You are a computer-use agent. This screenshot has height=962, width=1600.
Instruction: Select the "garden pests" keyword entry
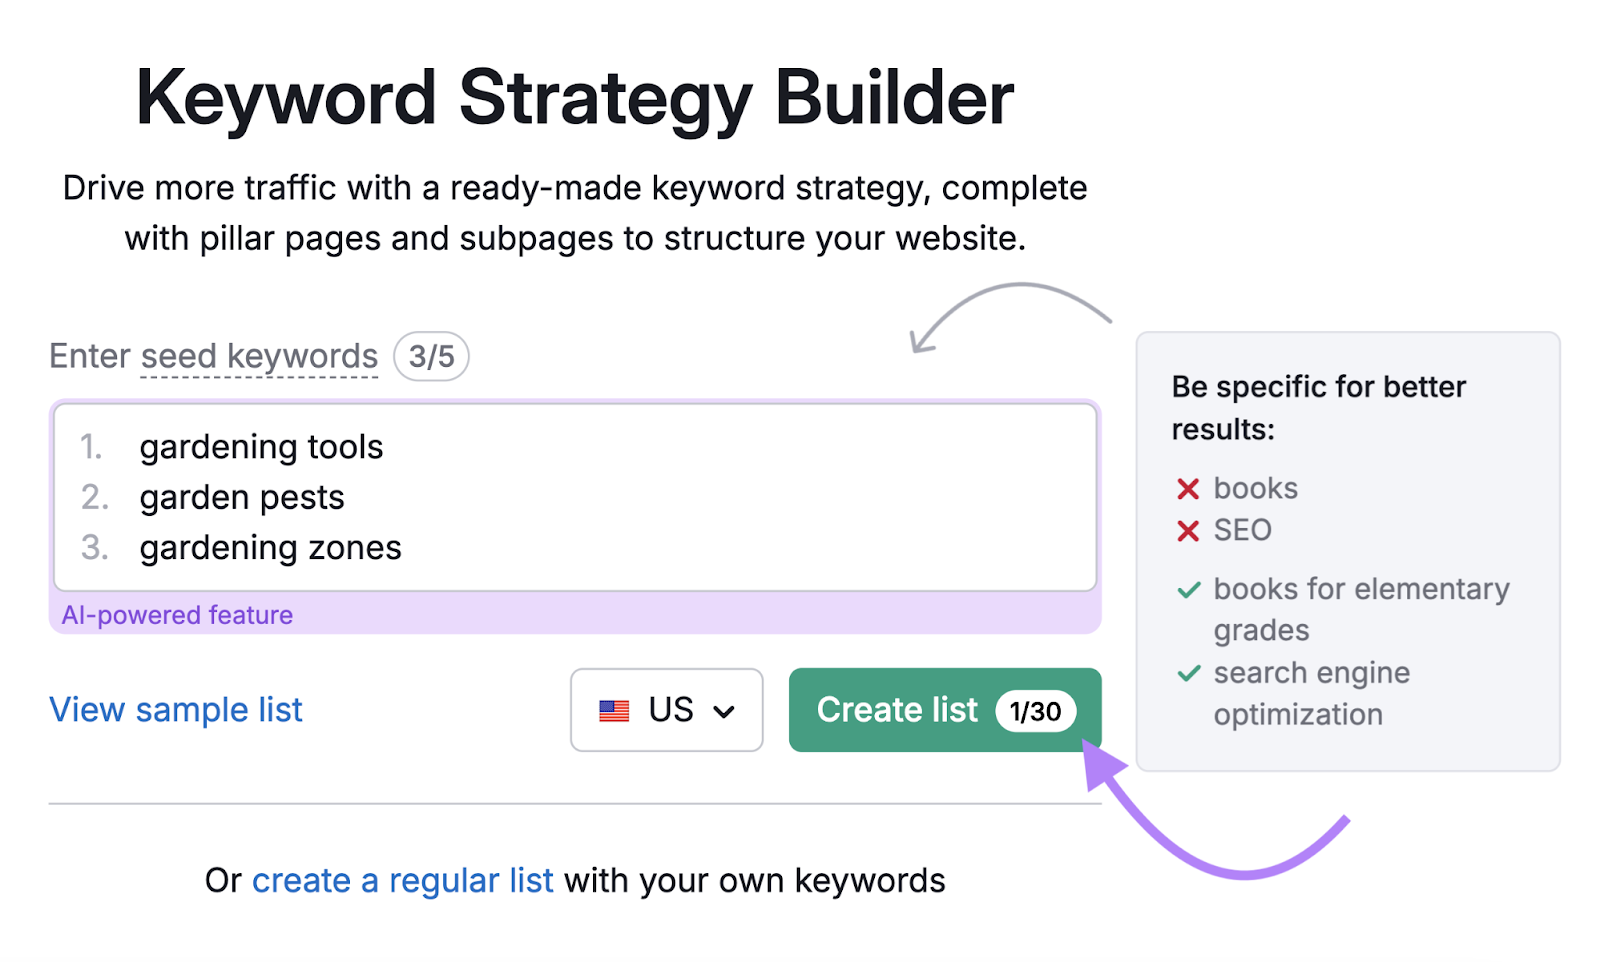[x=241, y=497]
